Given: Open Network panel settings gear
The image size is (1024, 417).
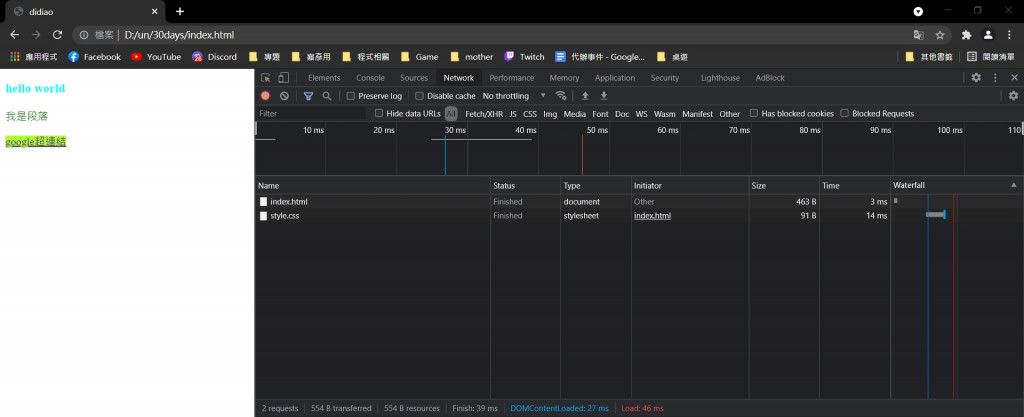Looking at the screenshot, I should pyautogui.click(x=1013, y=96).
